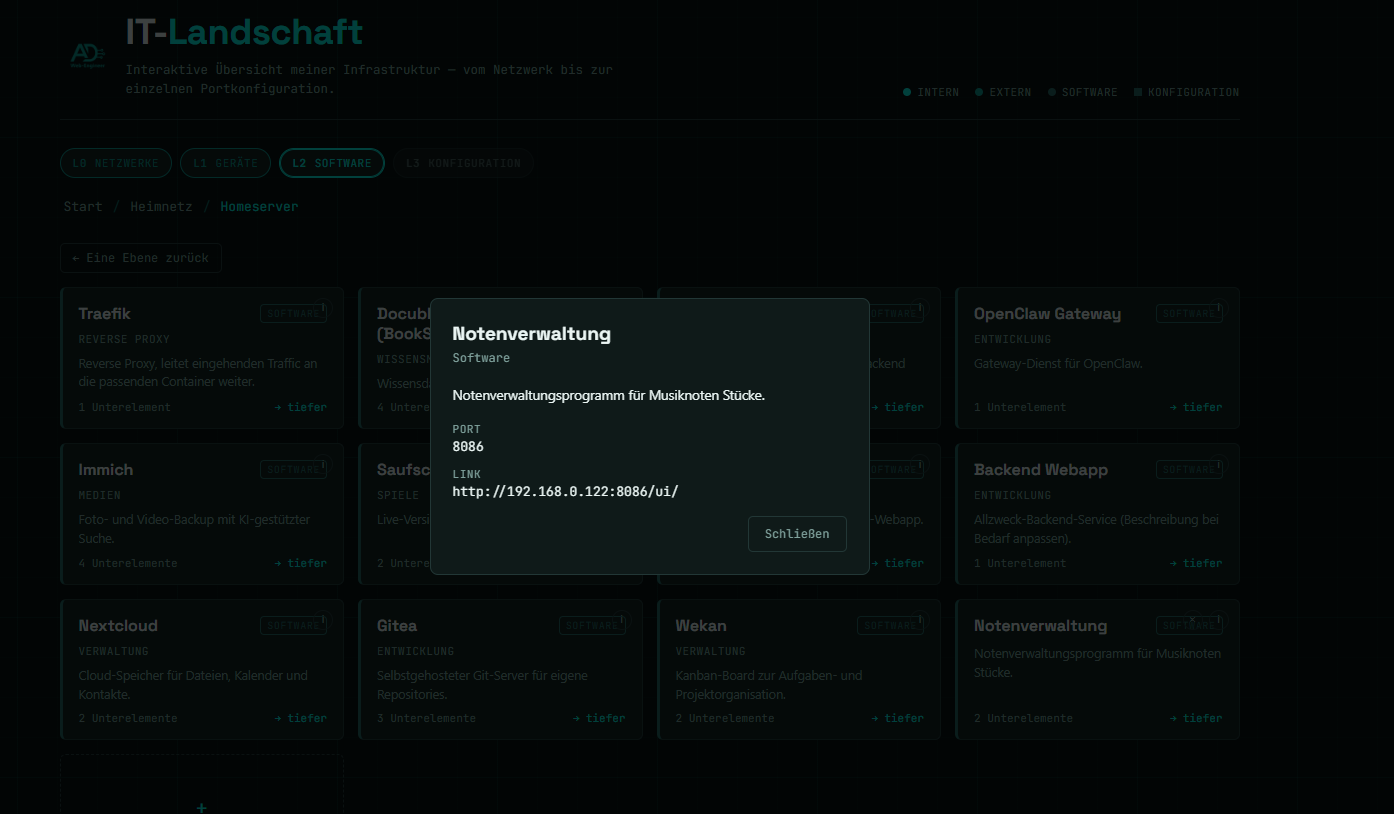Image resolution: width=1394 pixels, height=814 pixels.
Task: Open the info icon on Notenverwaltung card
Action: [x=1220, y=621]
